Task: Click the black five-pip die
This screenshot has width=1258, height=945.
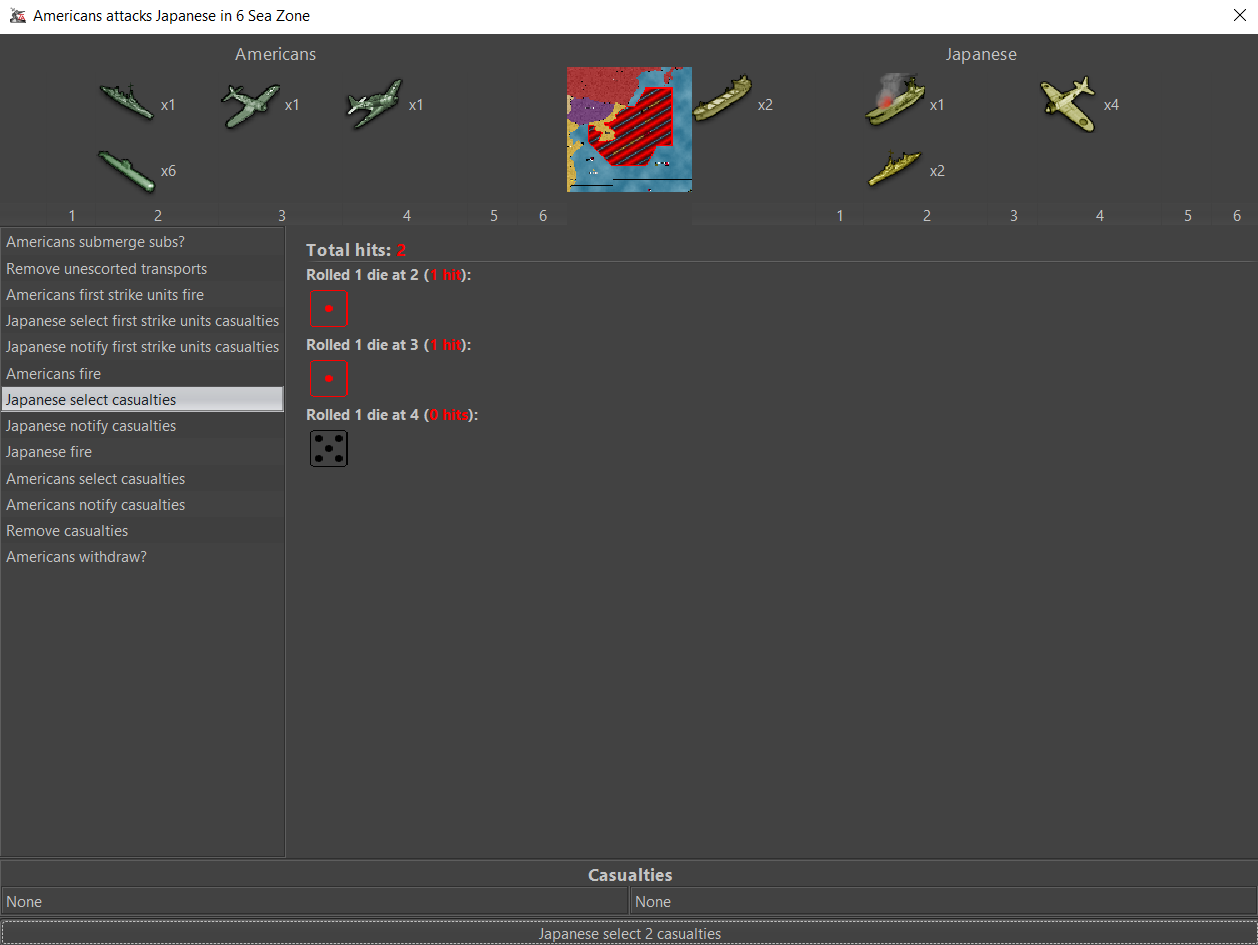Action: pos(328,449)
